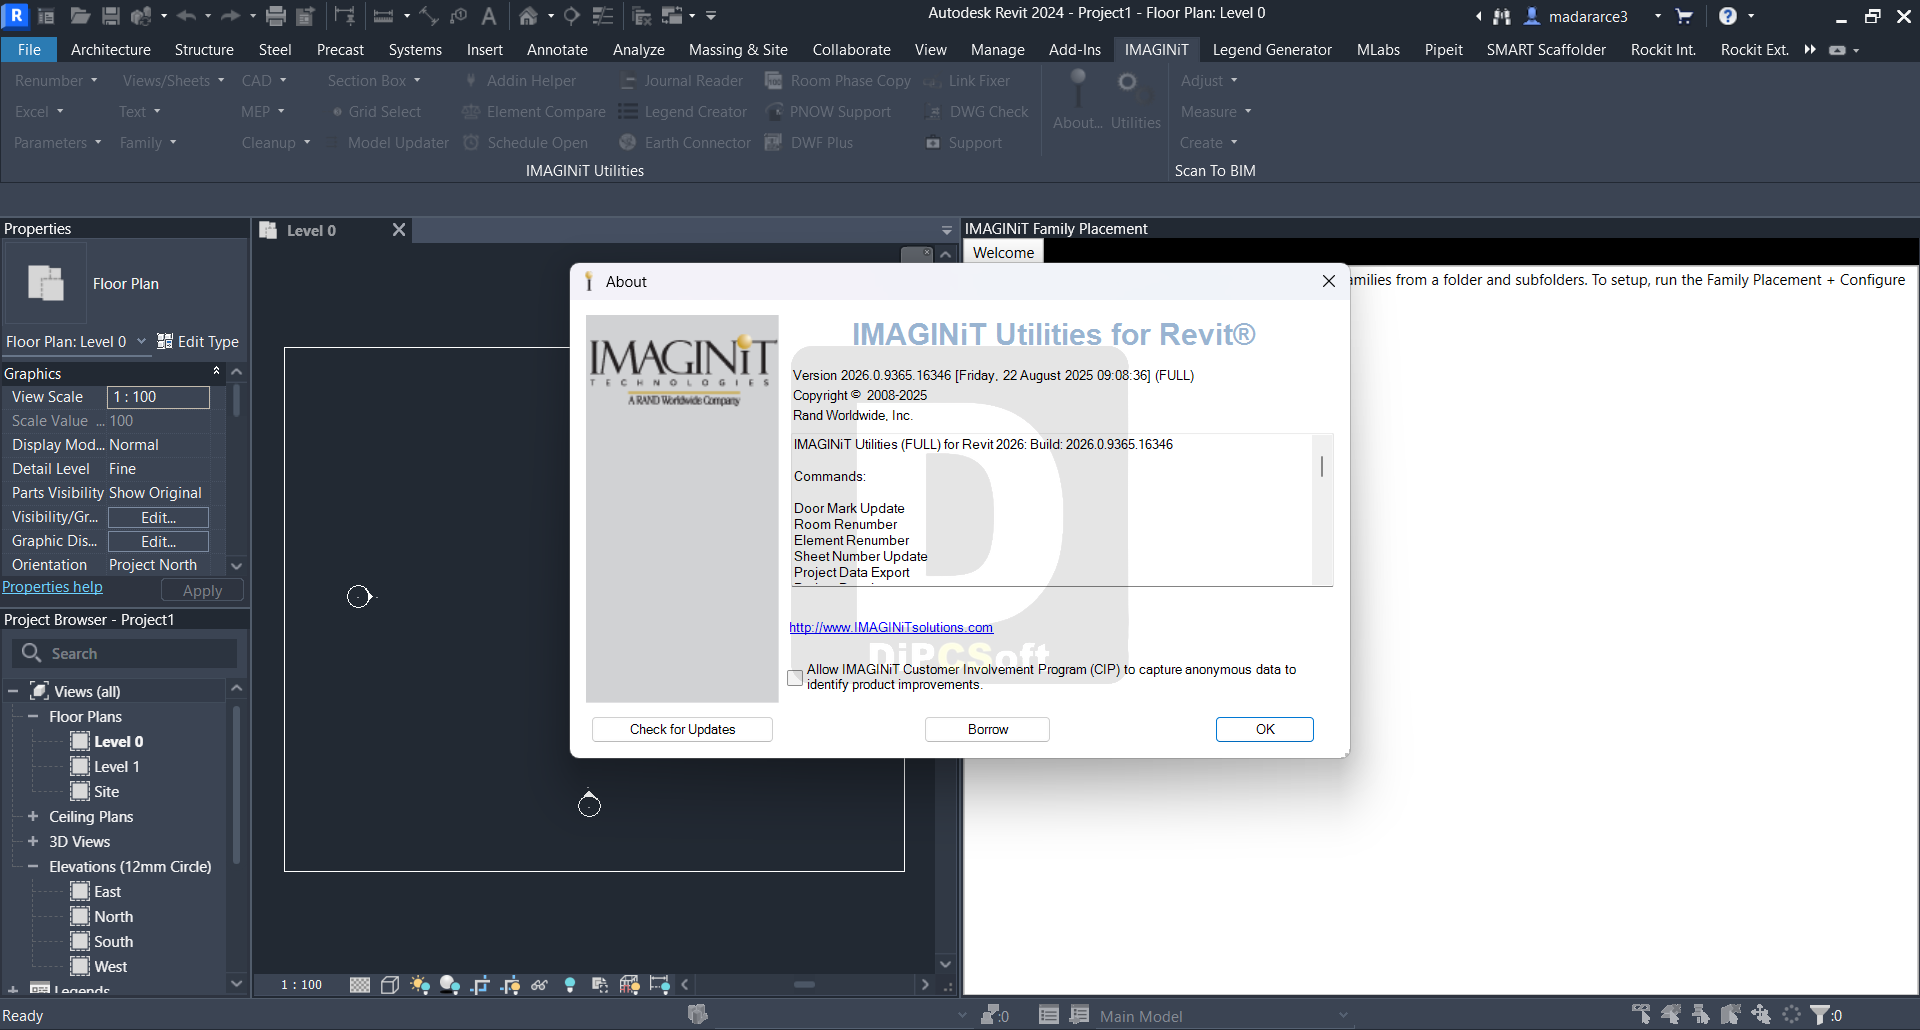The width and height of the screenshot is (1920, 1030).
Task: Switch to the Legend Generator tab
Action: click(x=1272, y=50)
